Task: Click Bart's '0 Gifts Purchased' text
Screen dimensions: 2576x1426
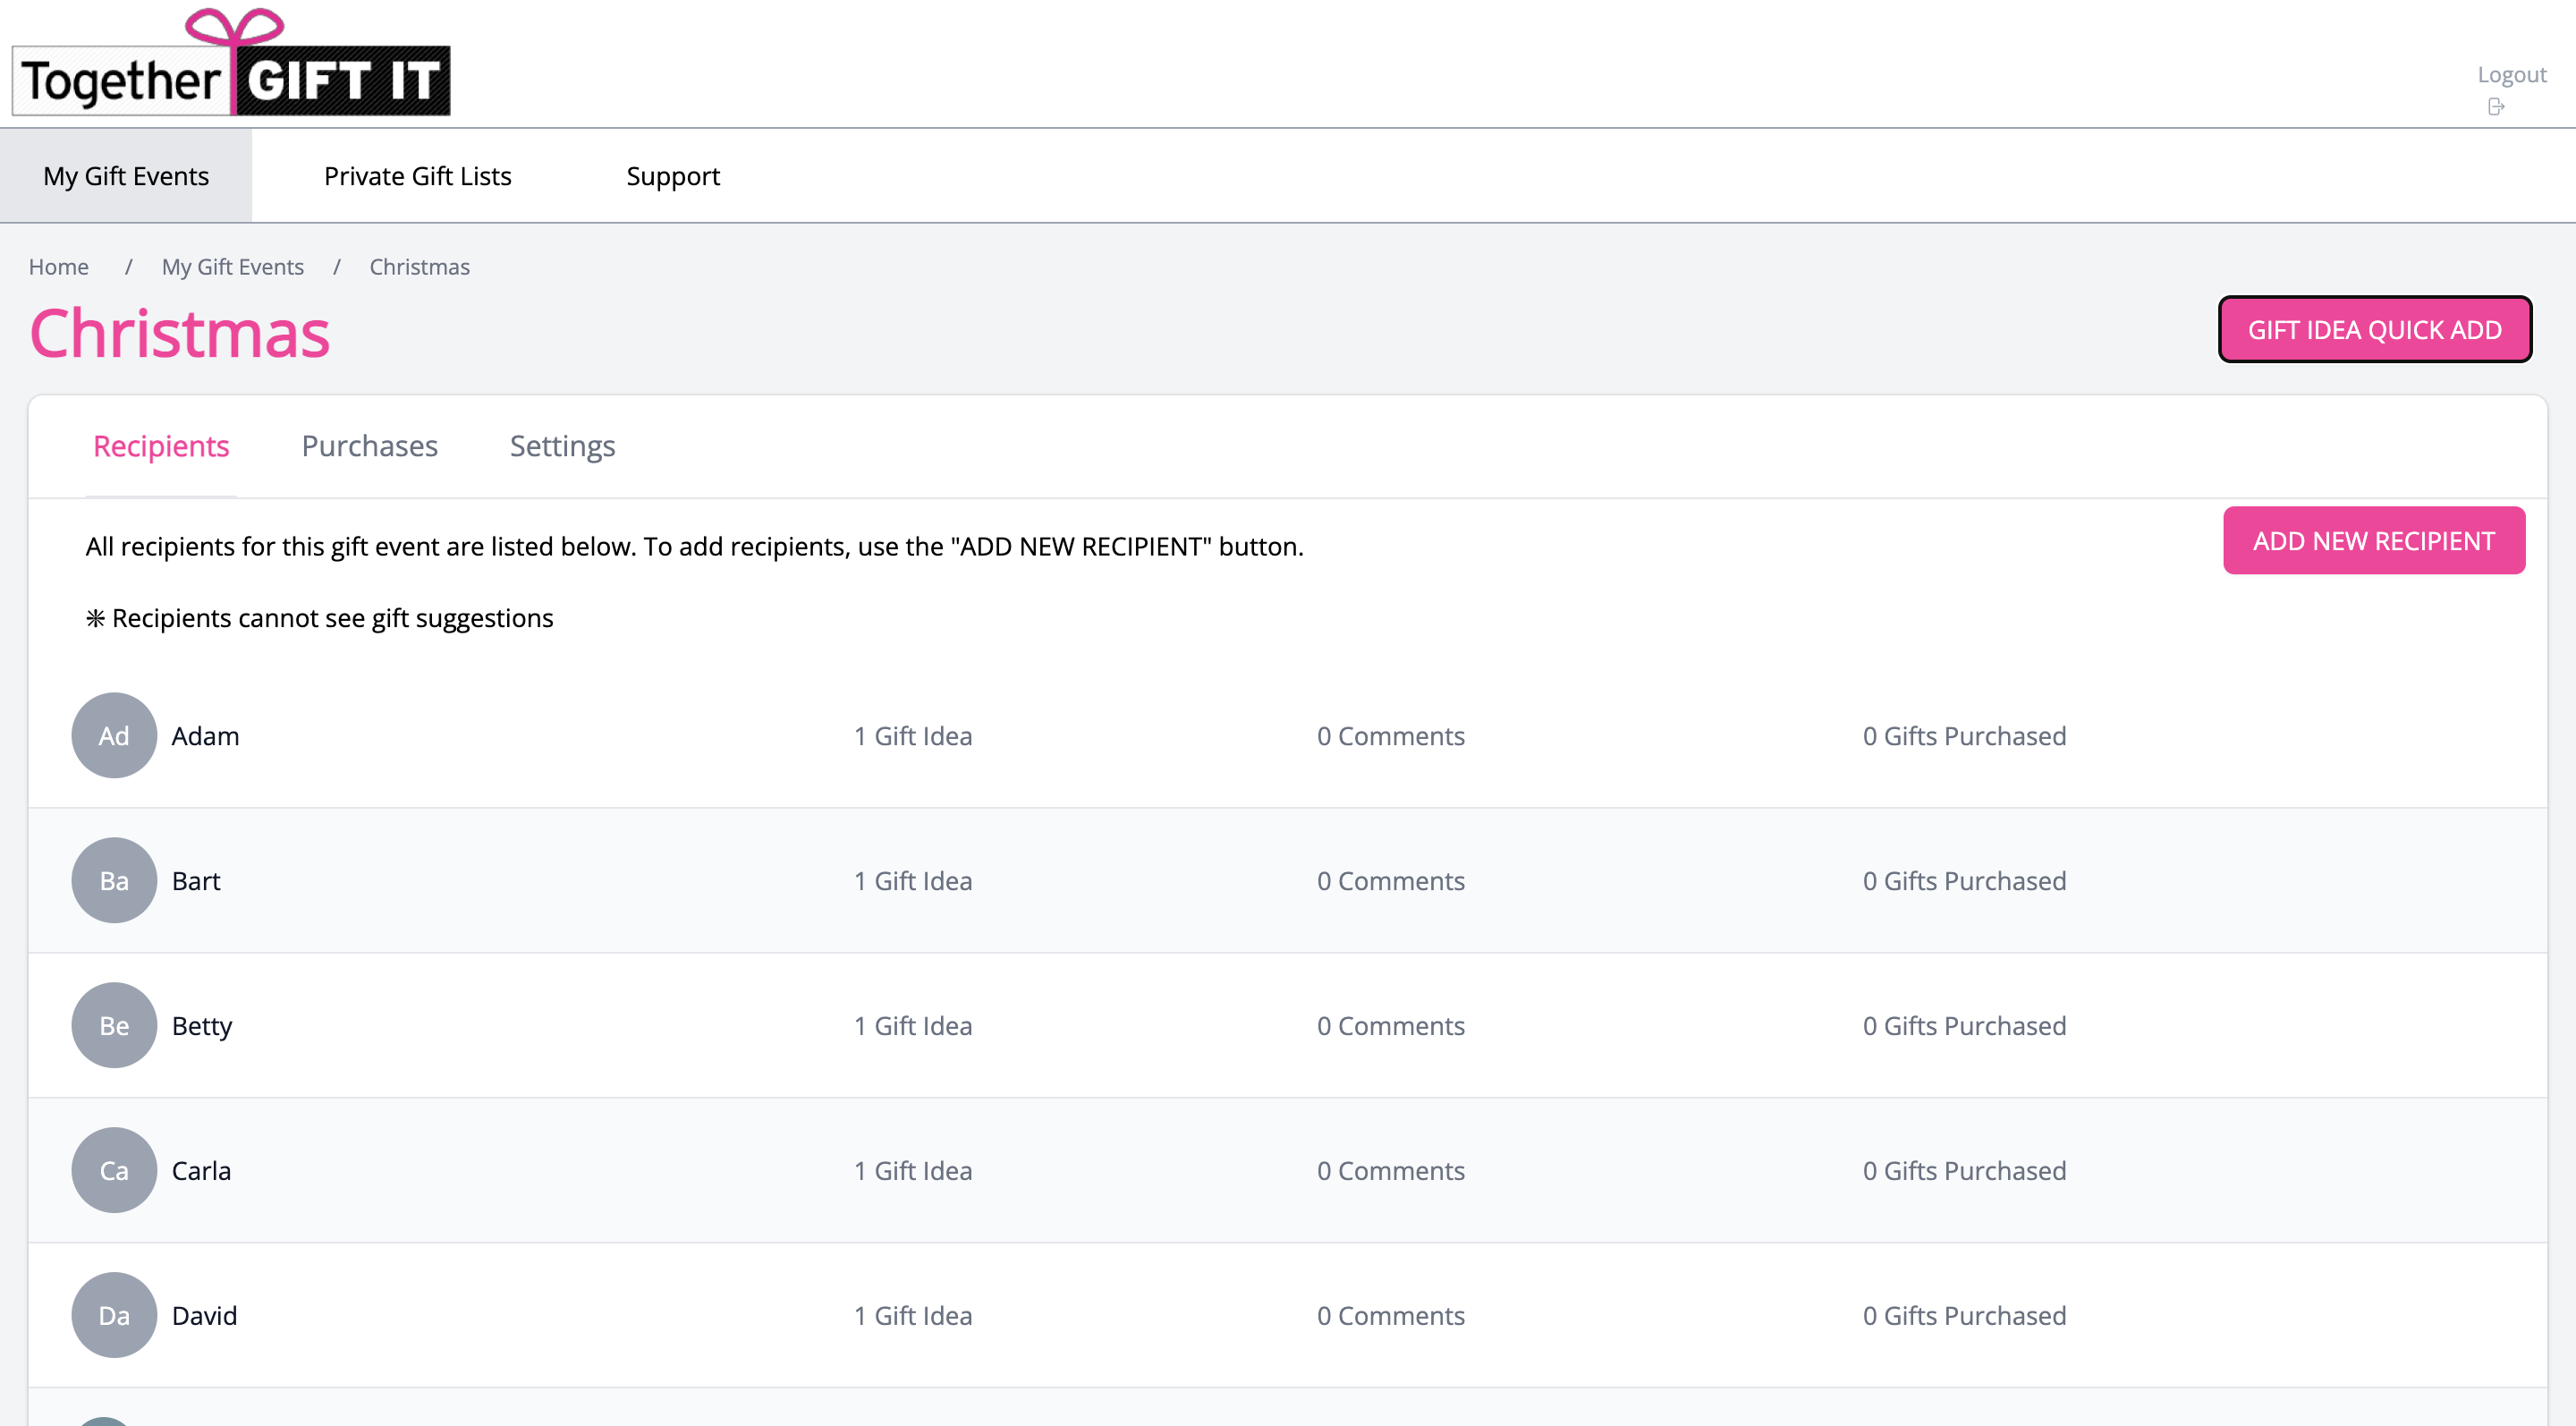Action: [1964, 881]
